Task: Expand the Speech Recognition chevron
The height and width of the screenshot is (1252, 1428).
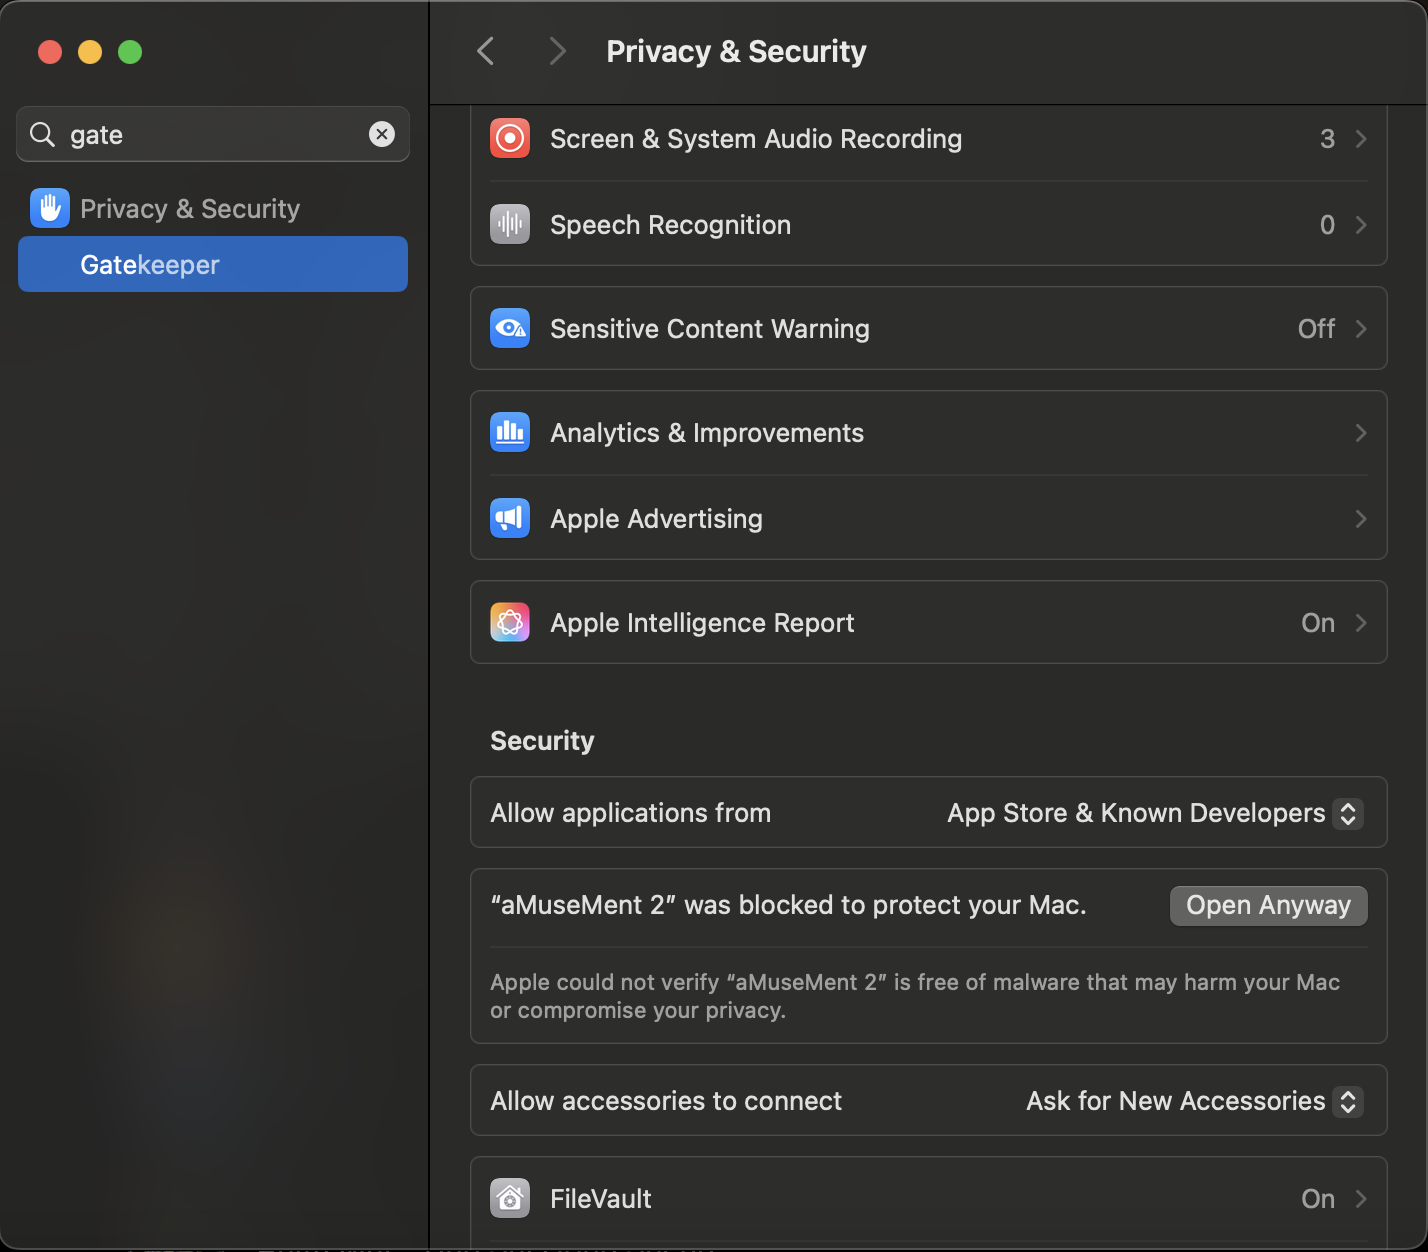Action: 1361,225
